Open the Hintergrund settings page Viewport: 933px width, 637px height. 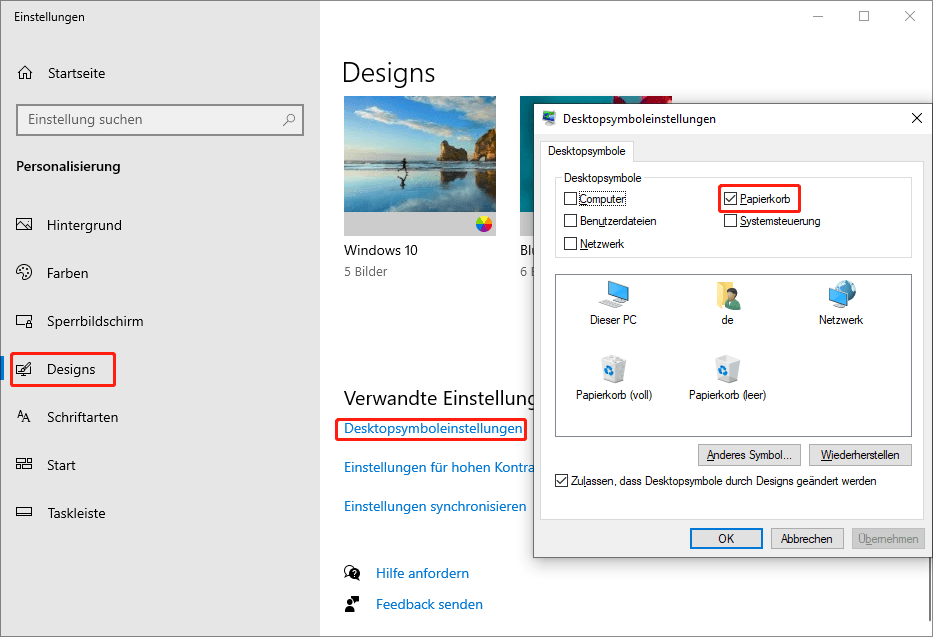pos(84,225)
